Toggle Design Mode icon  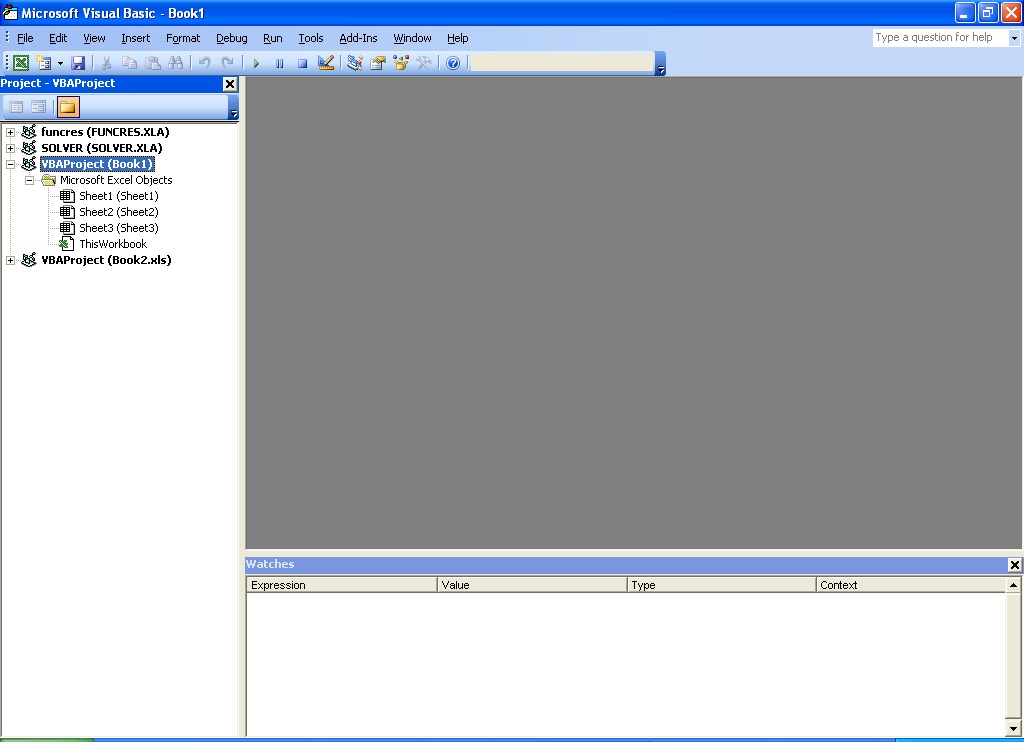pos(325,63)
